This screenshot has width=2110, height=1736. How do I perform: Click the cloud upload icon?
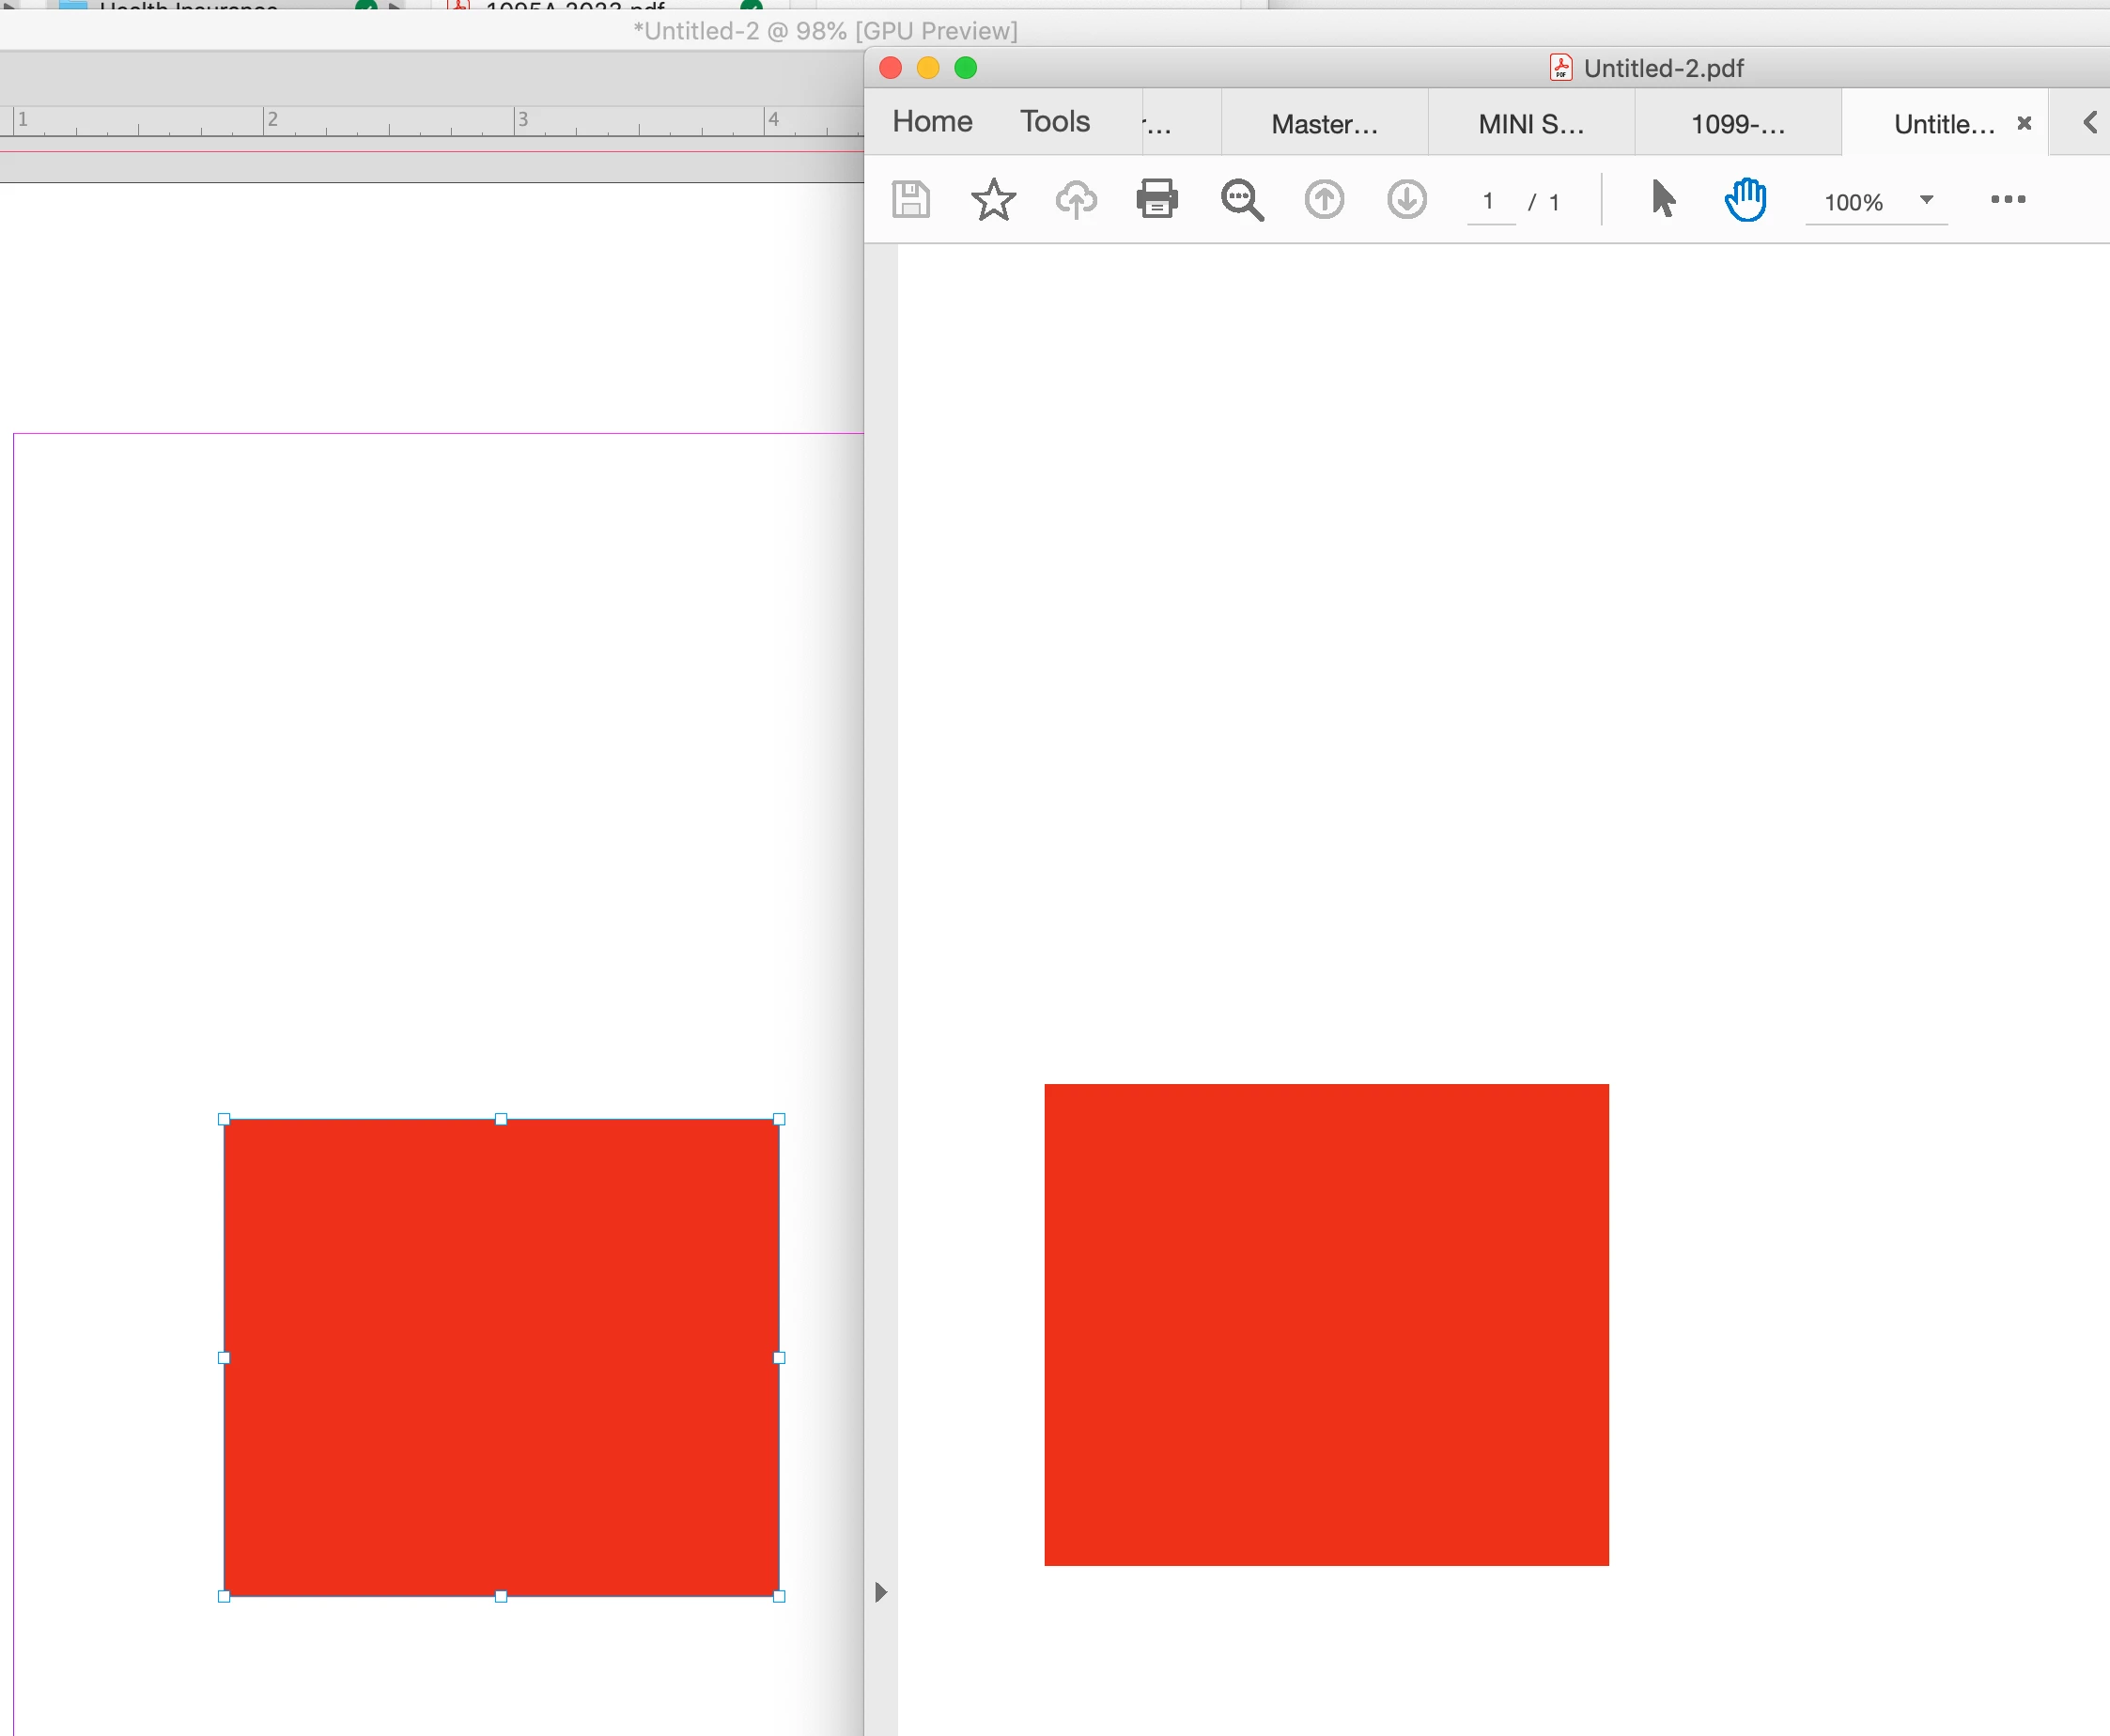coord(1076,200)
